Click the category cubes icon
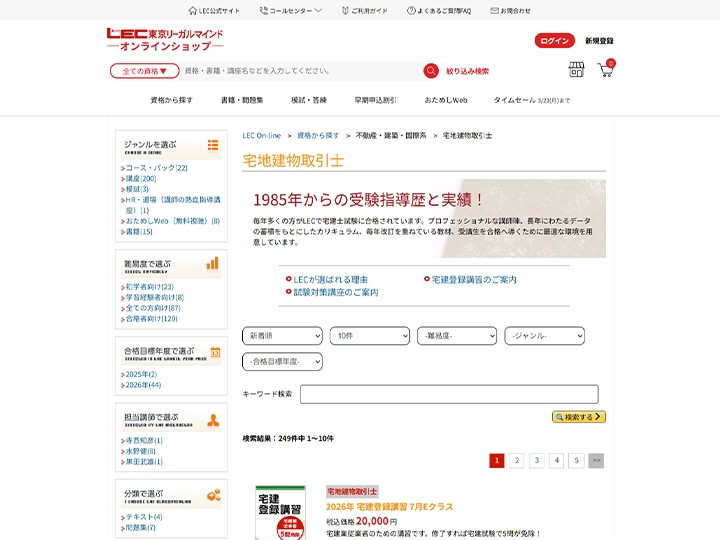 coord(214,495)
